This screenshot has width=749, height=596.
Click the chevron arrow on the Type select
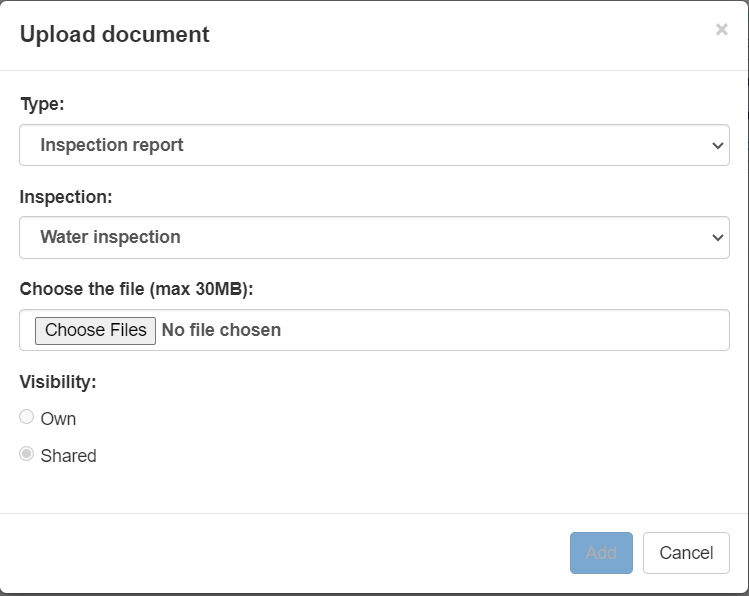pyautogui.click(x=717, y=146)
